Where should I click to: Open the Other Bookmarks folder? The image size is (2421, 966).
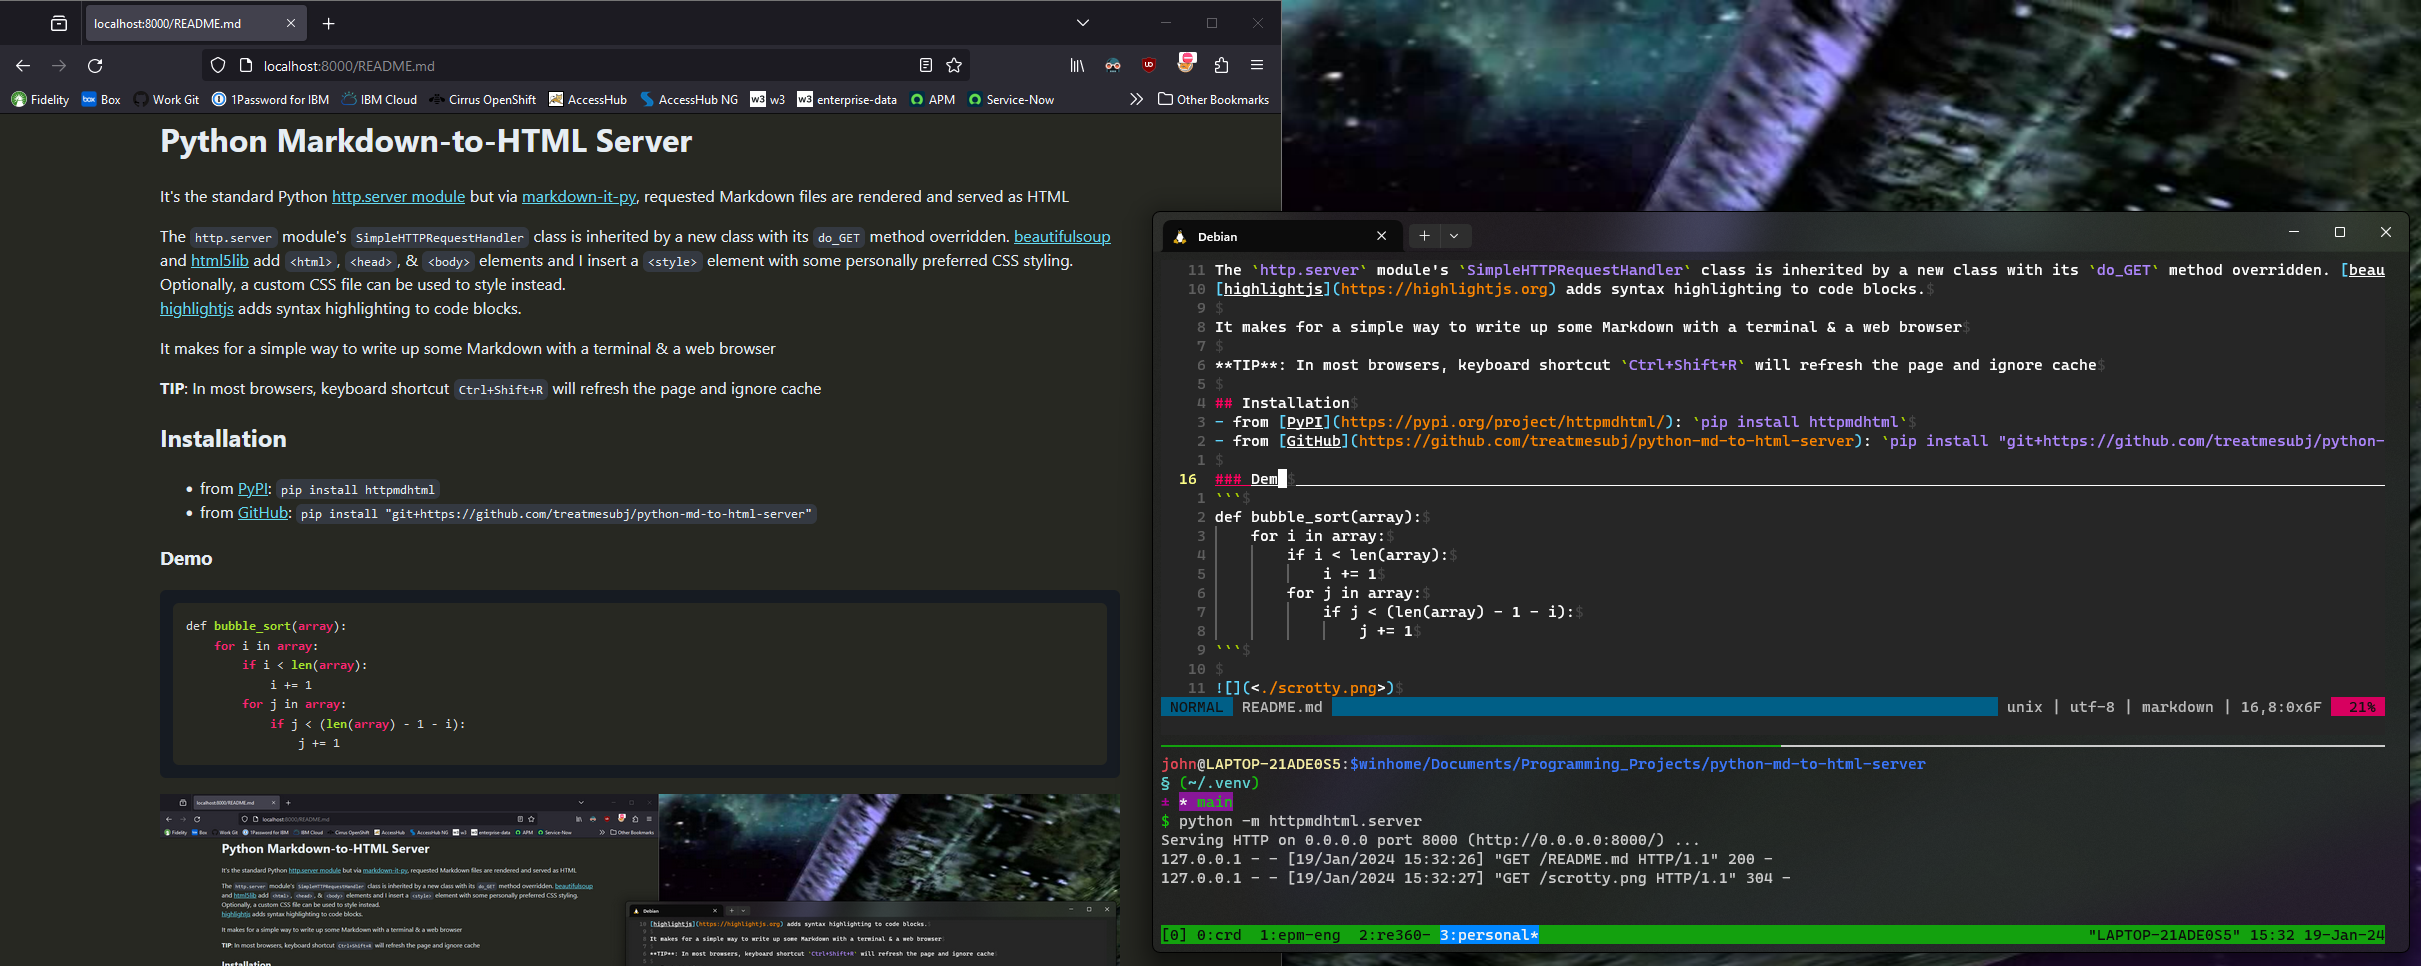(x=1213, y=100)
